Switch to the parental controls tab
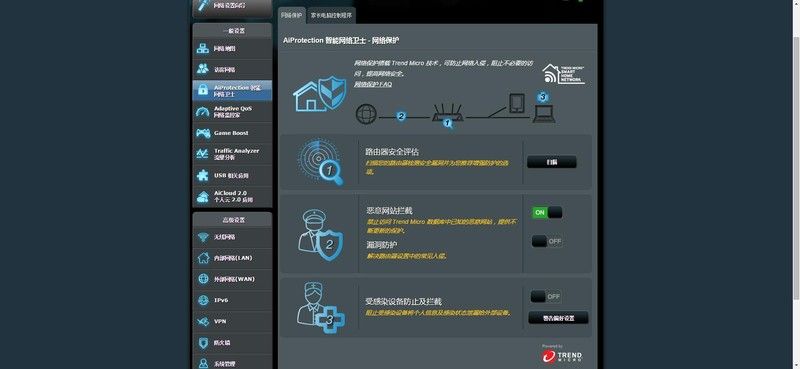 (332, 15)
